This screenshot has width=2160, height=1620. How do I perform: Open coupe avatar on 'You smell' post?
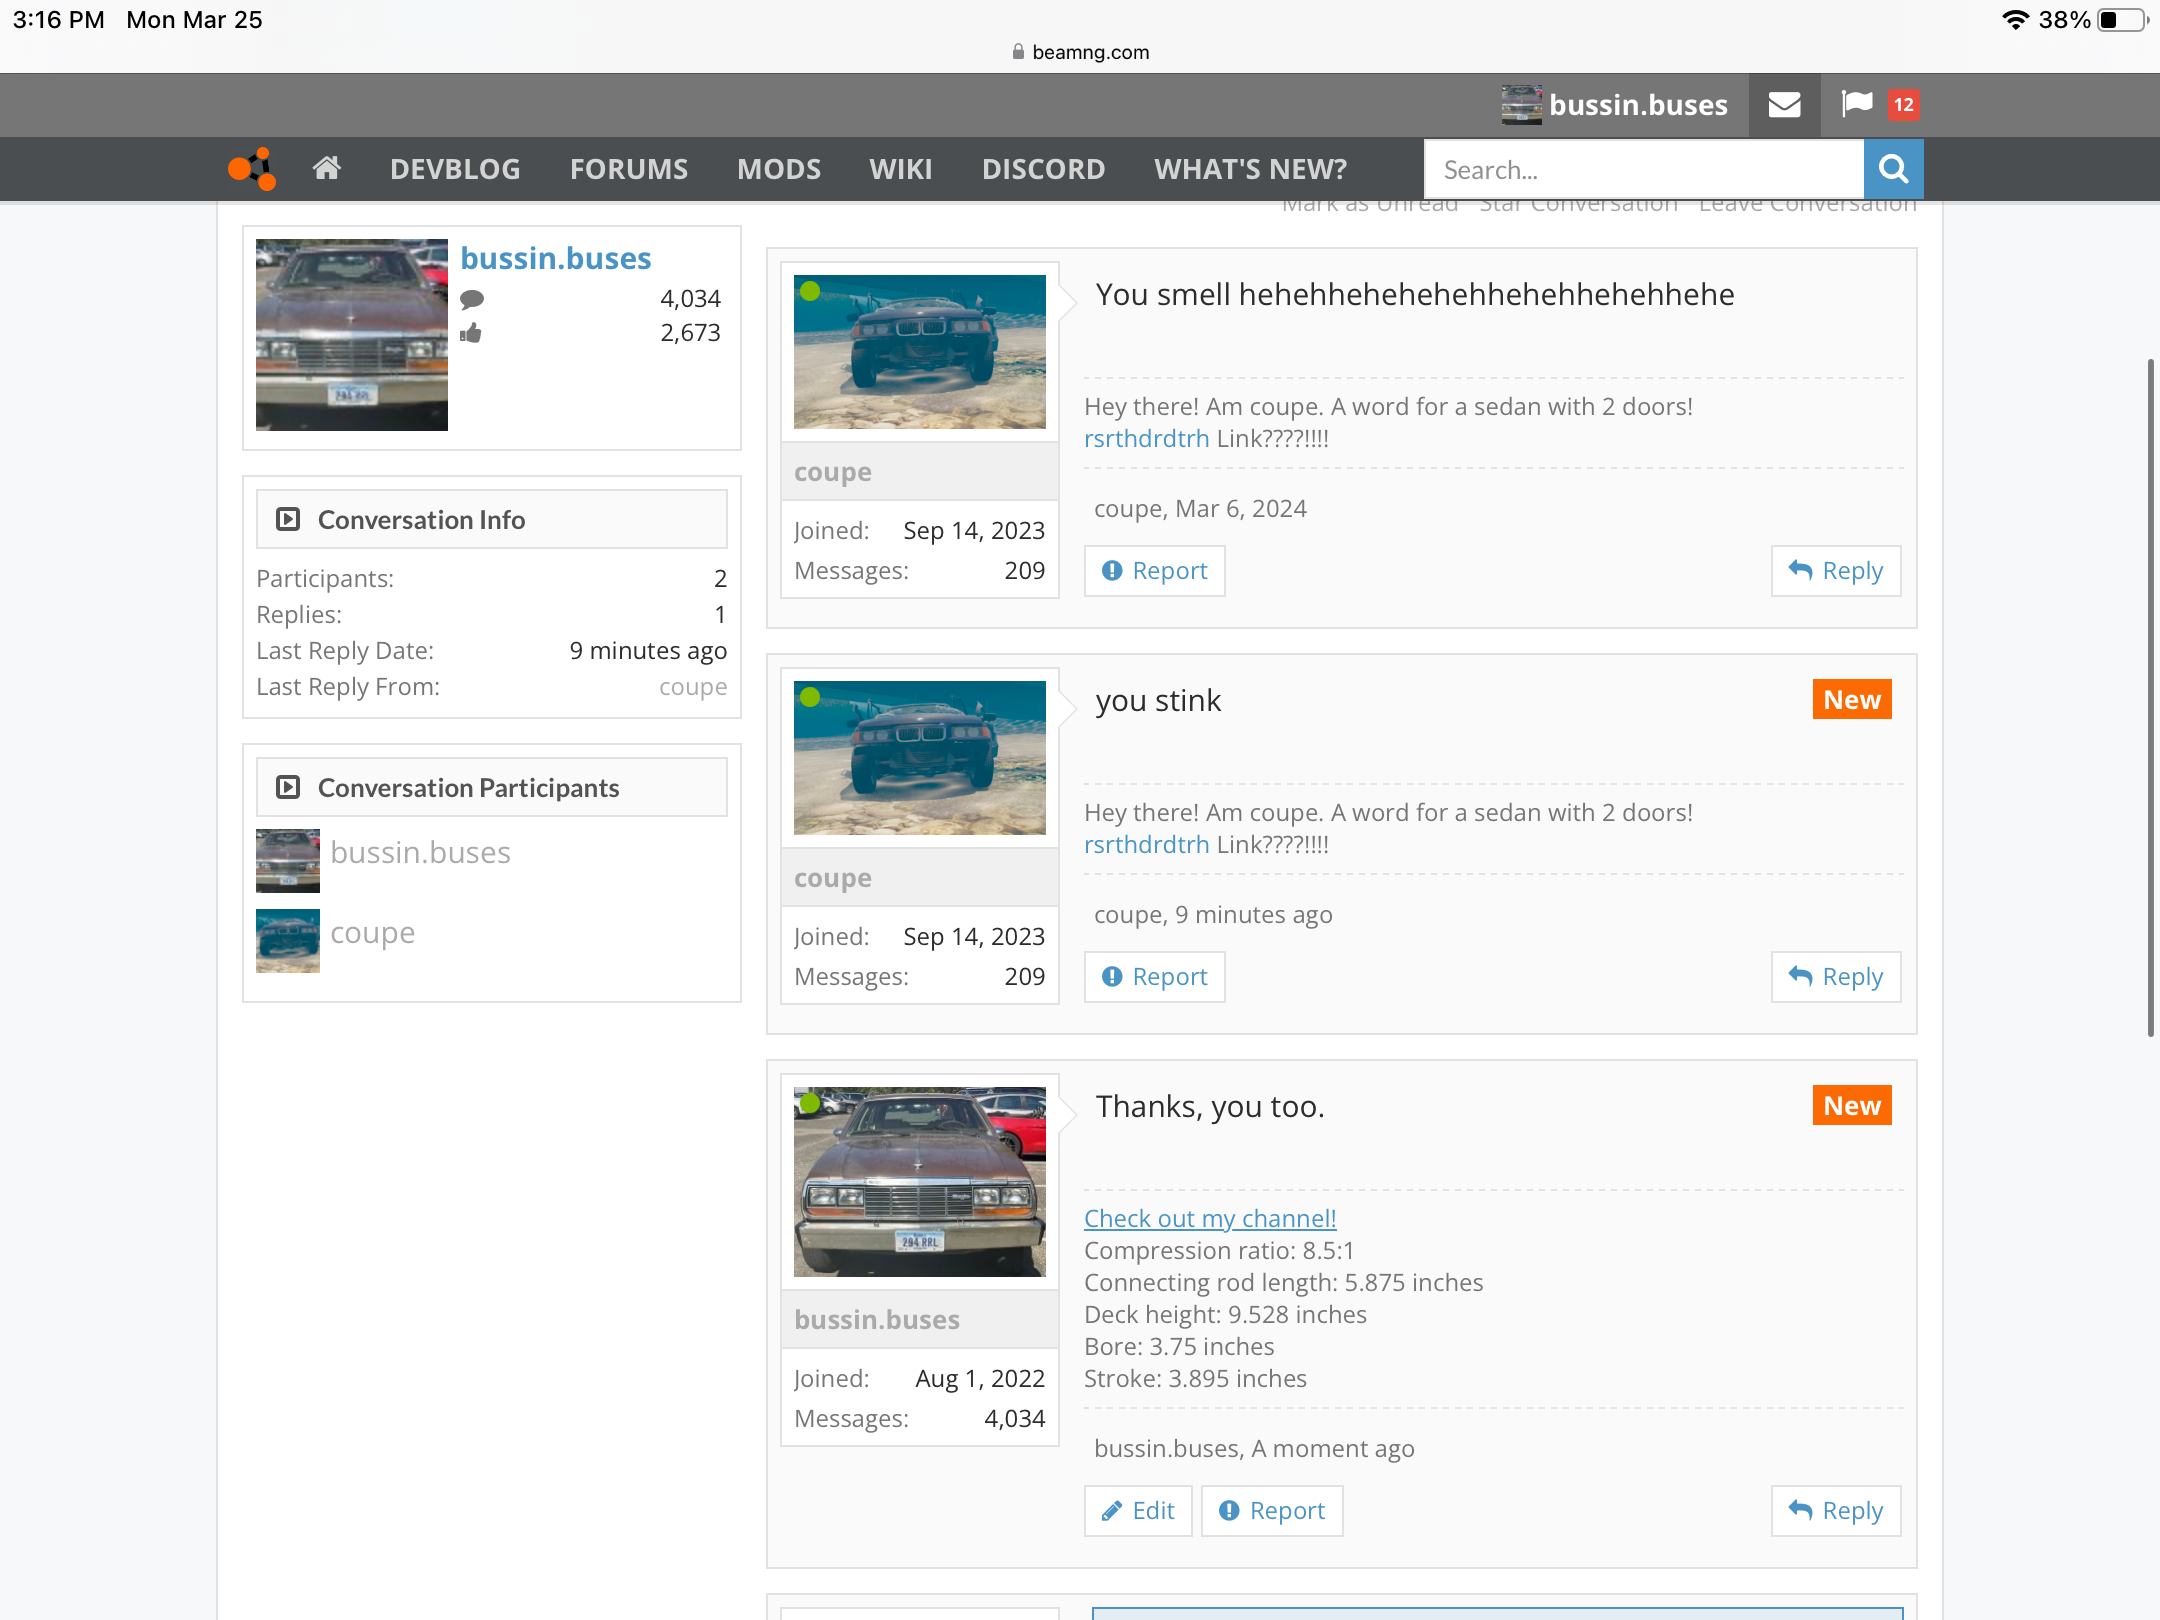(920, 352)
